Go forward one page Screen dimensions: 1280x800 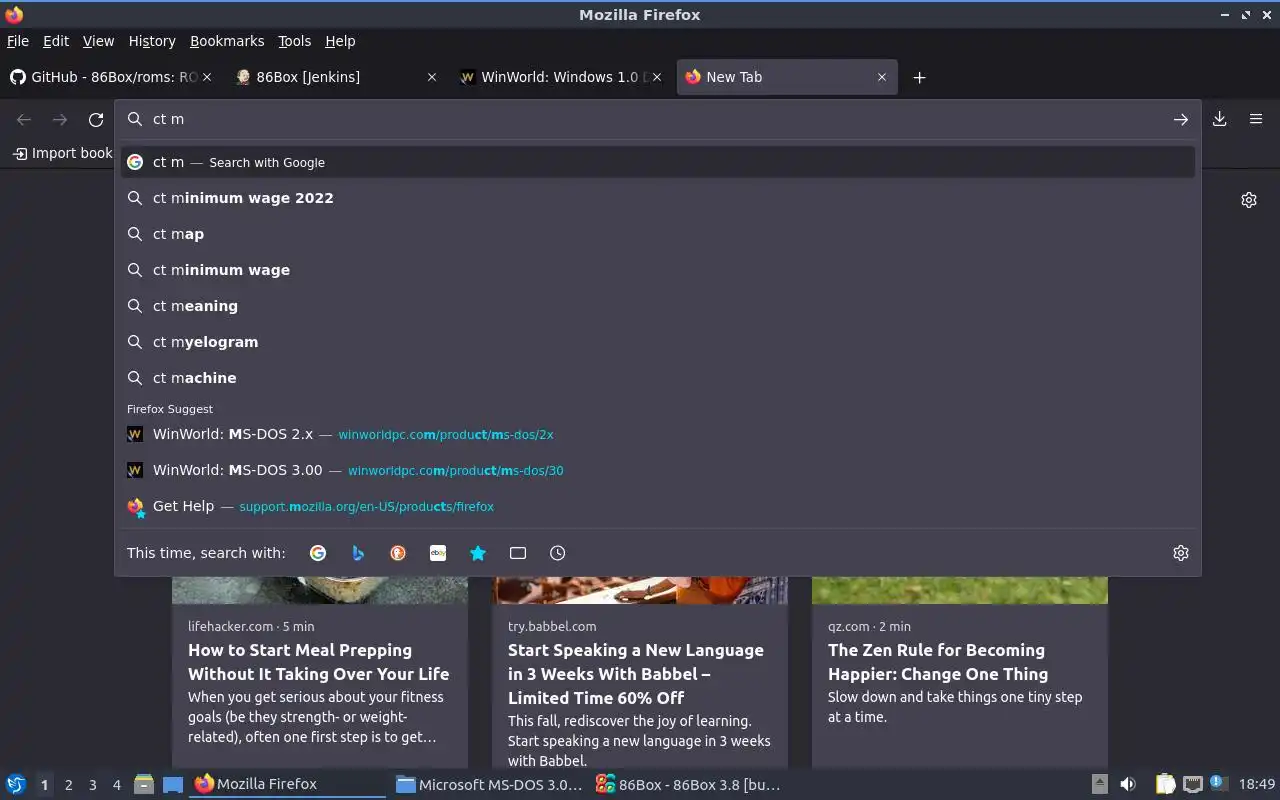[60, 119]
